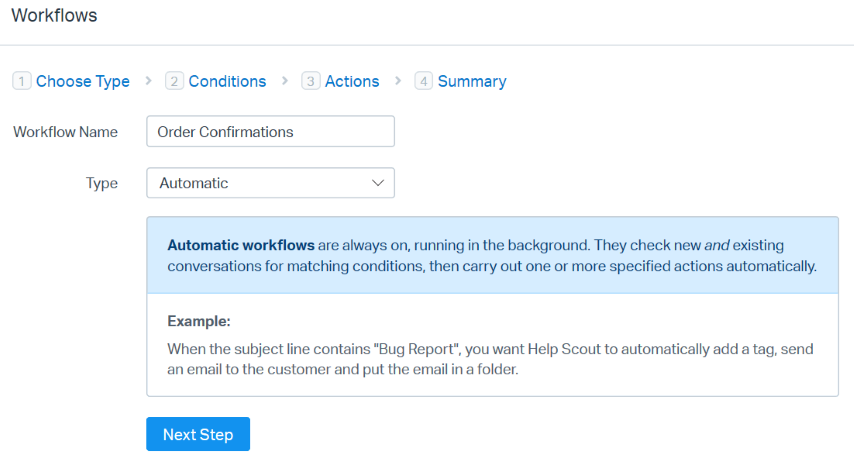Click the Type field label
Viewport: 854px width, 469px height.
102,183
